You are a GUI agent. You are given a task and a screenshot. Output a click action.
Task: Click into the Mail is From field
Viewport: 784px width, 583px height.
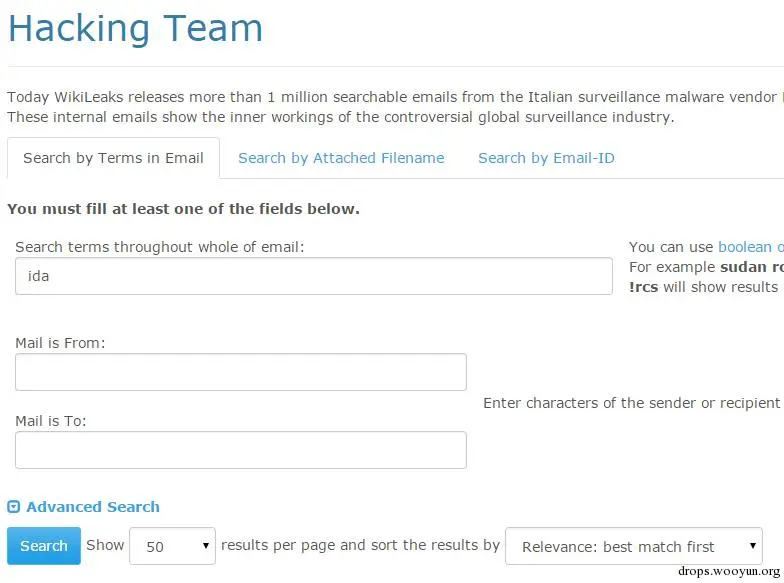click(x=240, y=372)
